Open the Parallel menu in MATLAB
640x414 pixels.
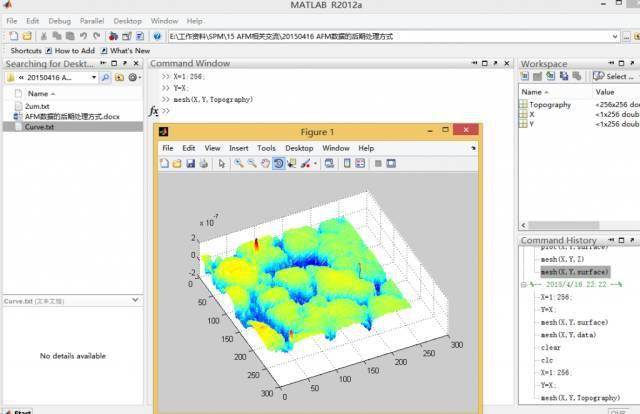pos(93,20)
